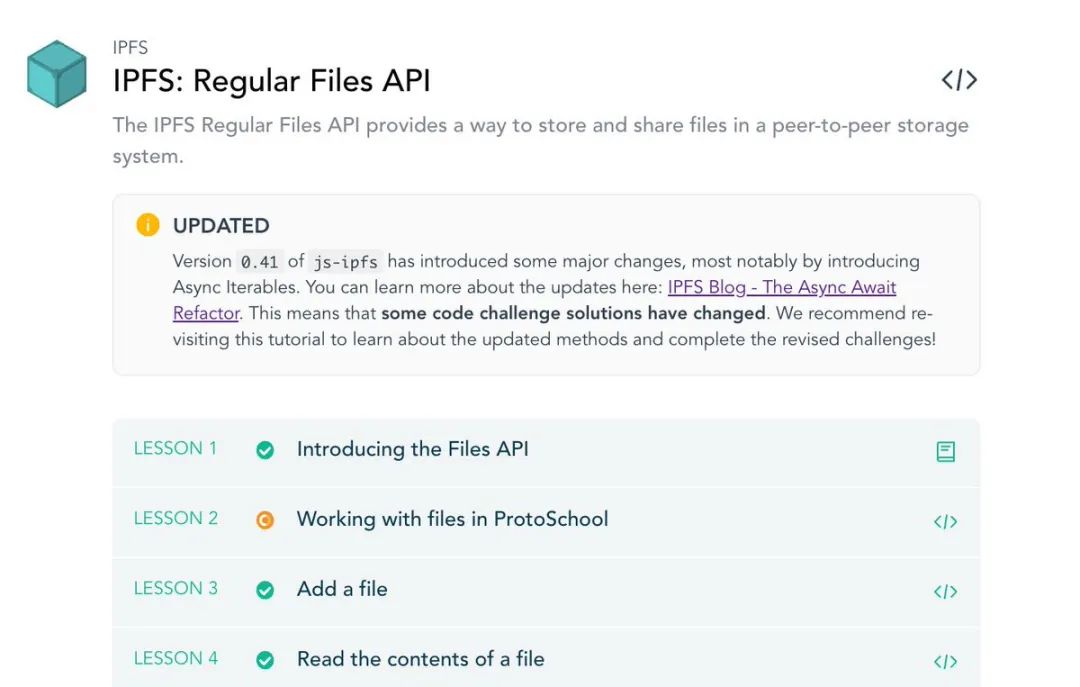Select the LESSON 2 label
Viewport: 1080px width, 687px height.
click(176, 518)
